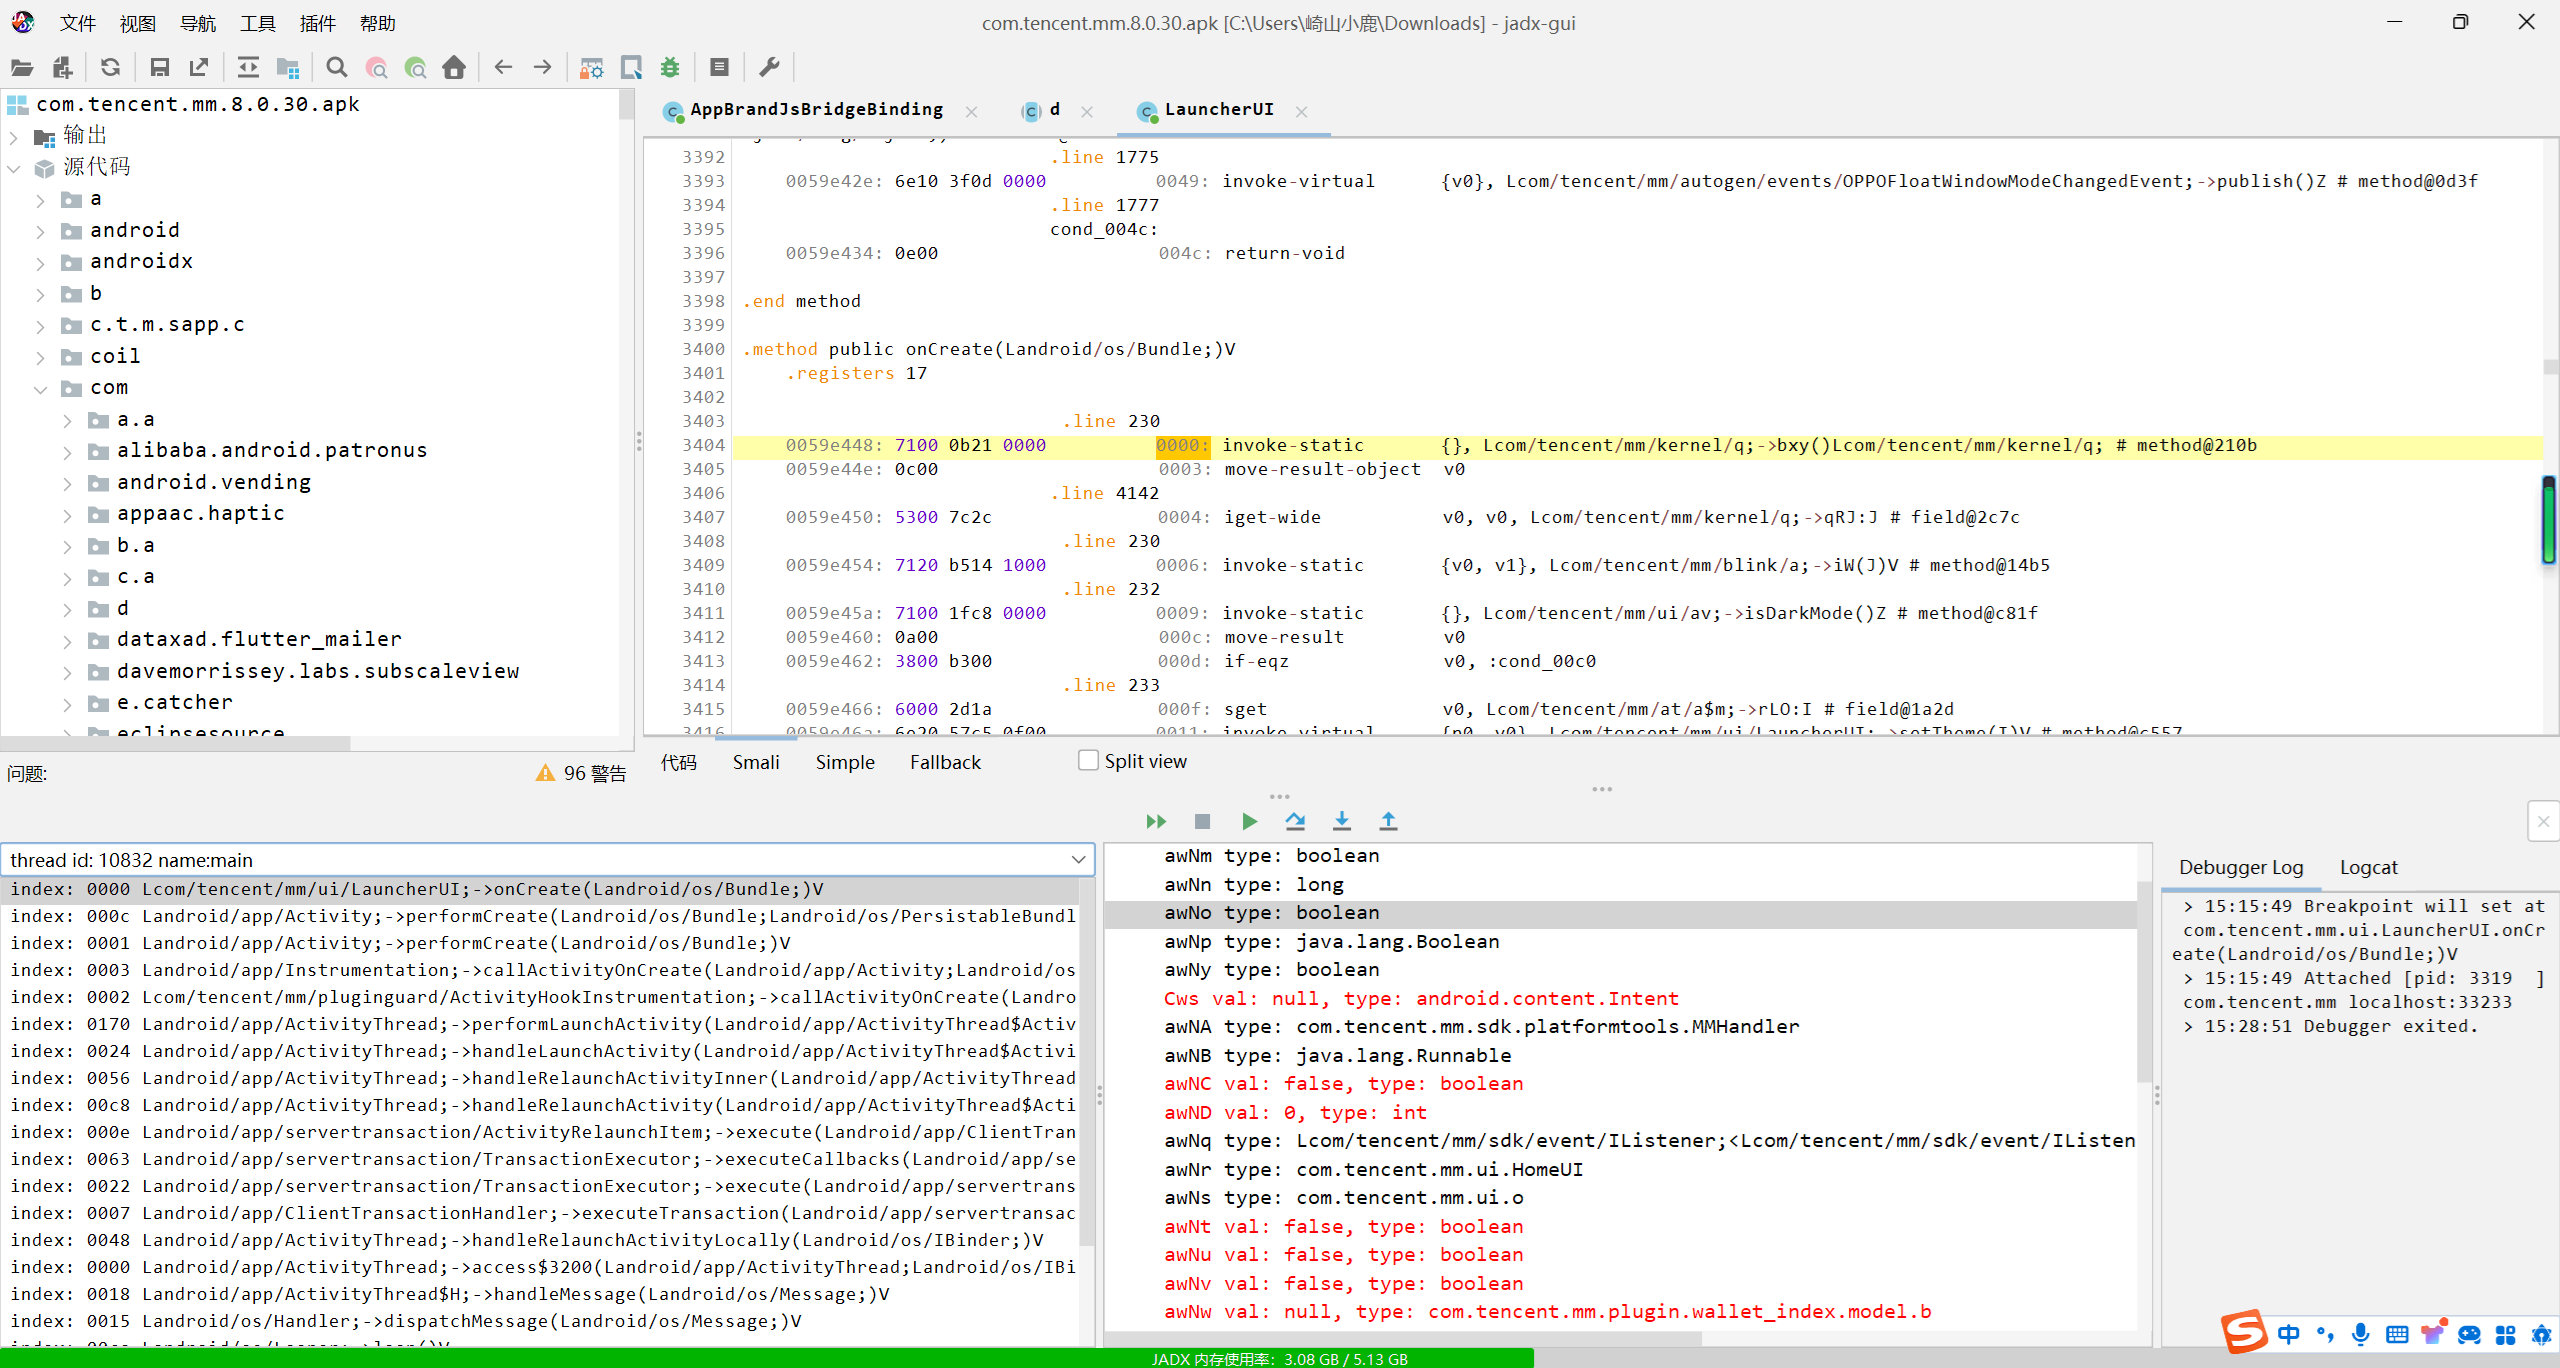2560x1368 pixels.
Task: Save all with the floppy disk icon
Action: (x=159, y=67)
